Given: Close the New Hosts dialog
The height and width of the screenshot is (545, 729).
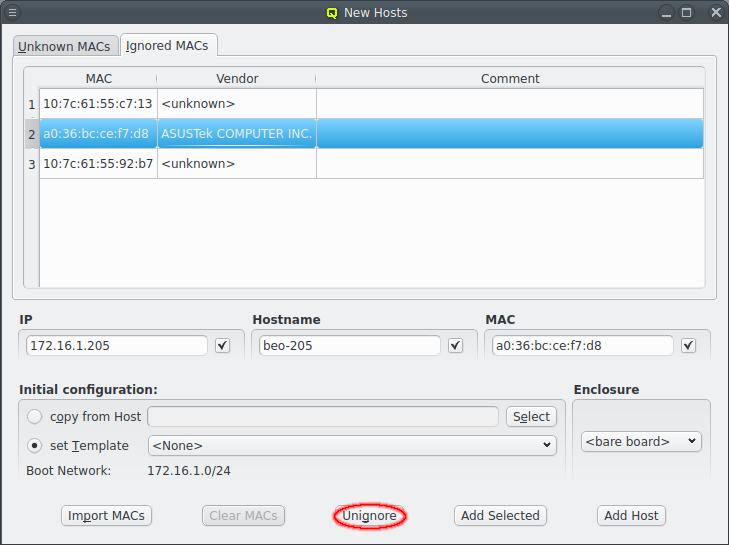Looking at the screenshot, I should tap(713, 13).
